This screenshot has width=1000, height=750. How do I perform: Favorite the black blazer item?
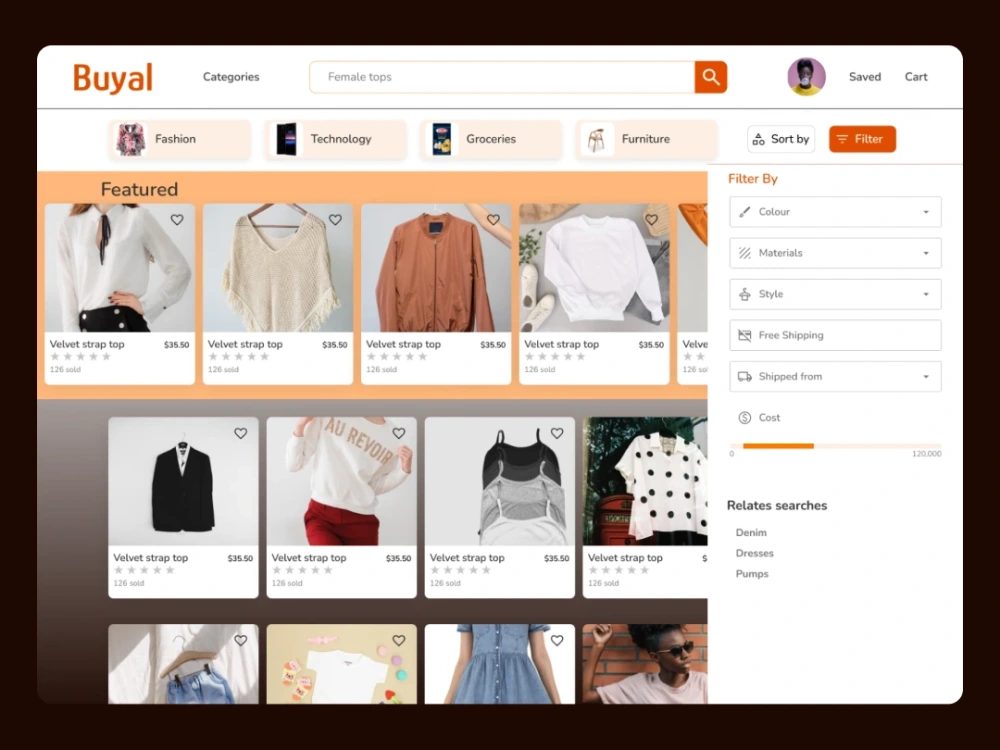pos(240,433)
